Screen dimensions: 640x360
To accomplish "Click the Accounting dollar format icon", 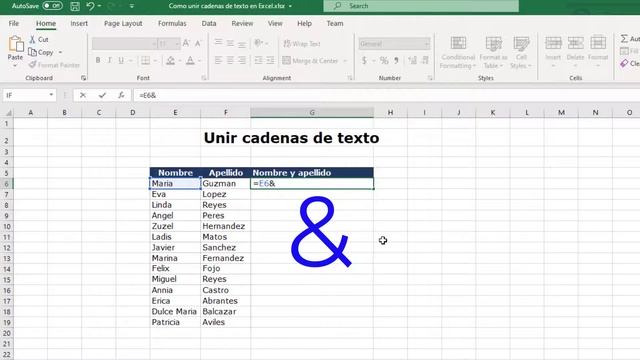I will pyautogui.click(x=364, y=60).
